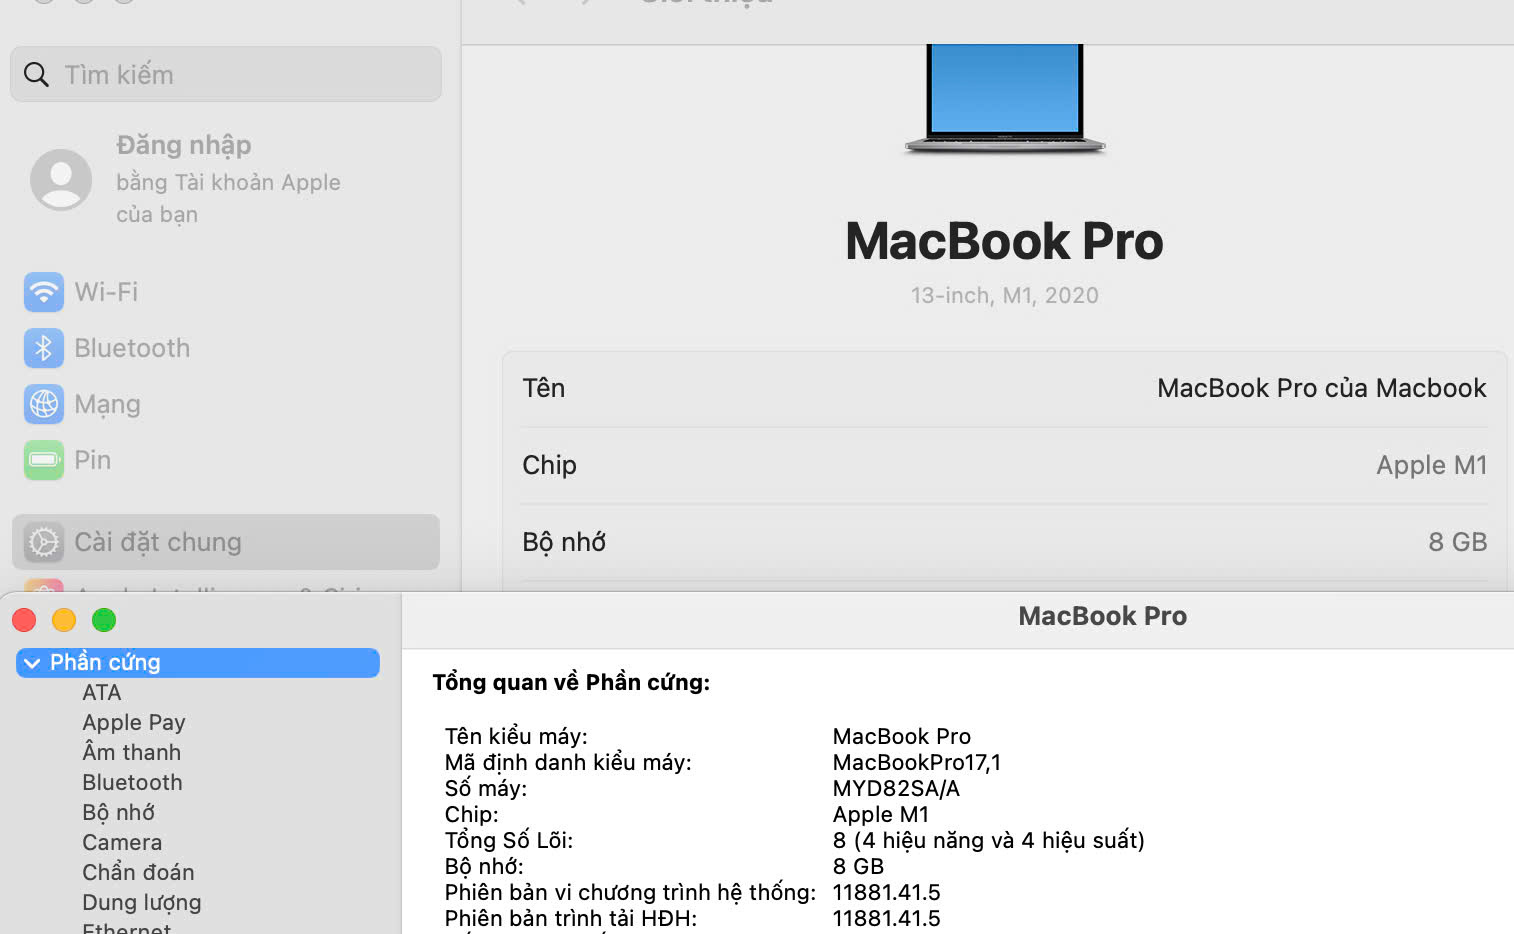Select Chẩn đoán in hardware list
Screen dimensions: 1514x934
pyautogui.click(x=138, y=872)
